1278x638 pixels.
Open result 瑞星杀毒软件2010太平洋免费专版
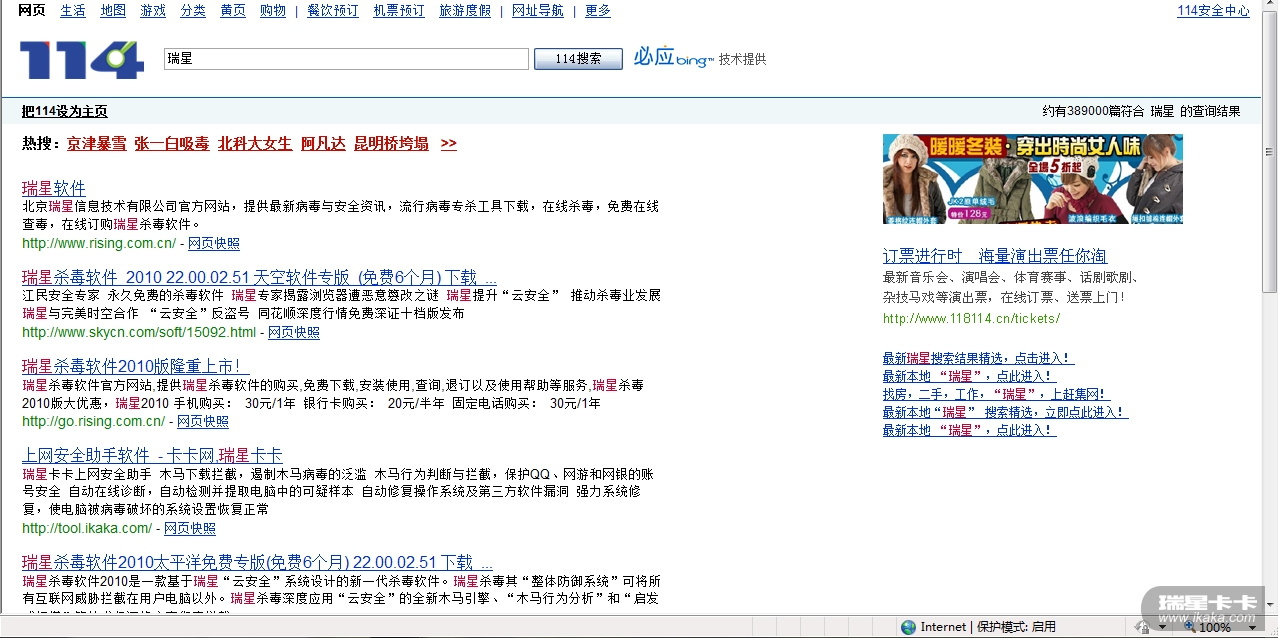pyautogui.click(x=257, y=562)
